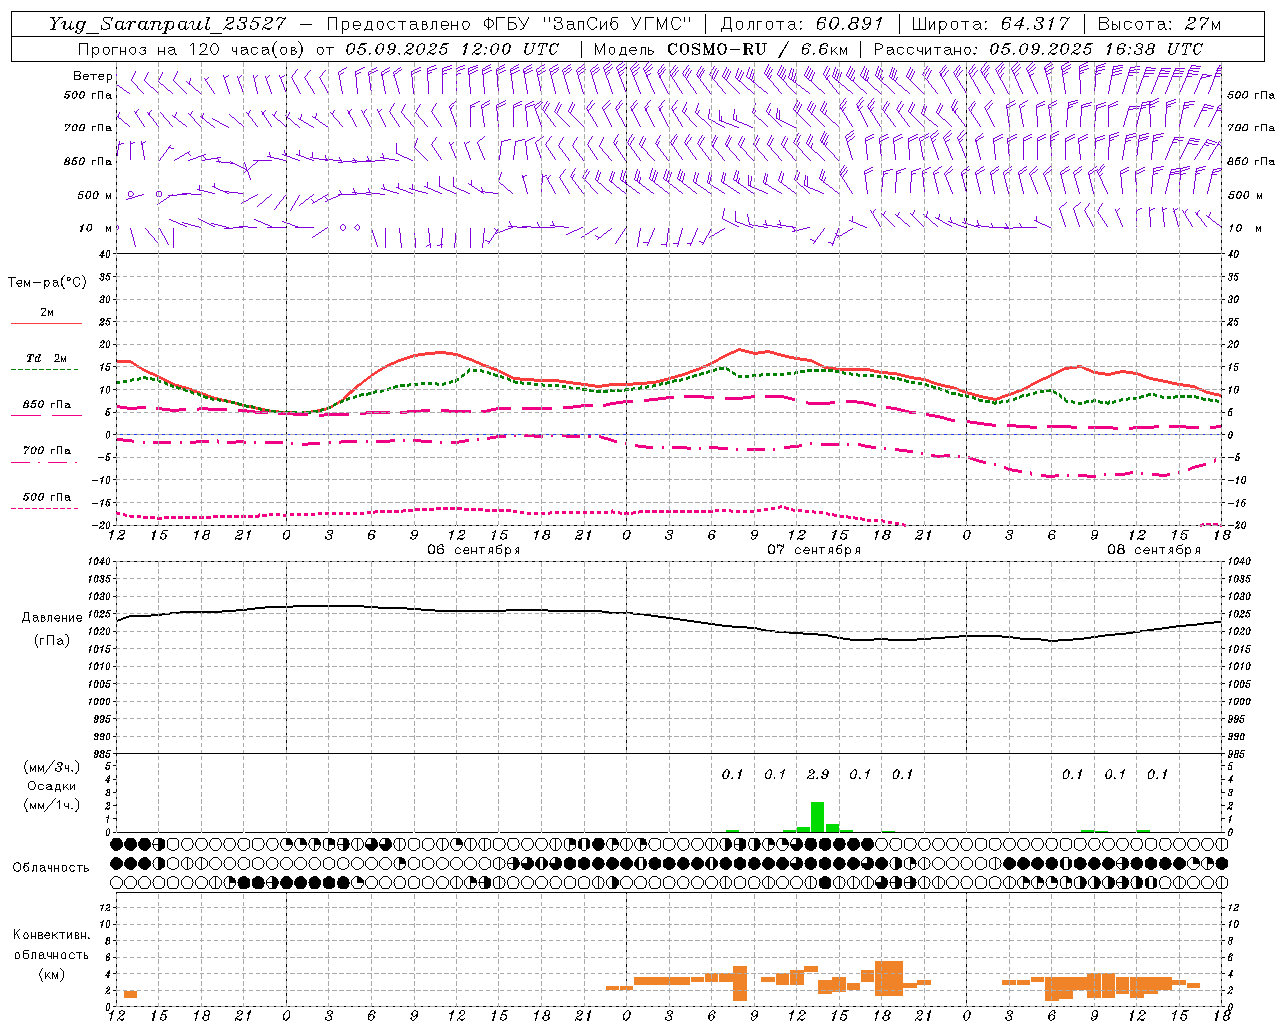Click the Широта: 64.317 value

[990, 24]
